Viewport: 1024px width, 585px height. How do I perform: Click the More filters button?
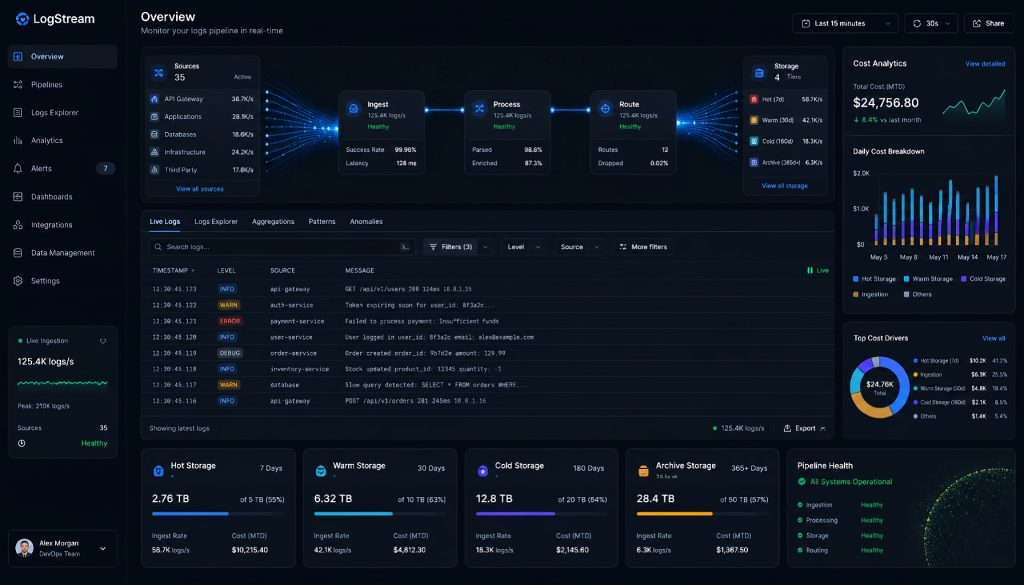[643, 247]
